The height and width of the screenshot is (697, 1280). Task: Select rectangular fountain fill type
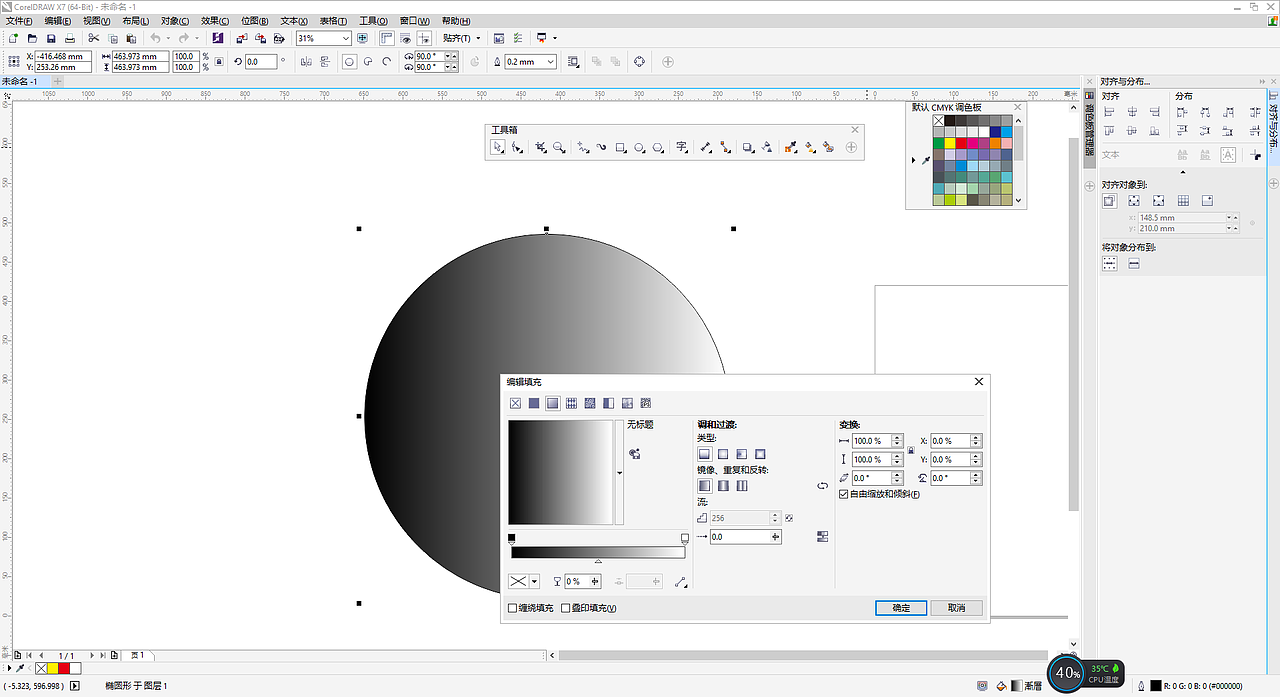coord(760,454)
